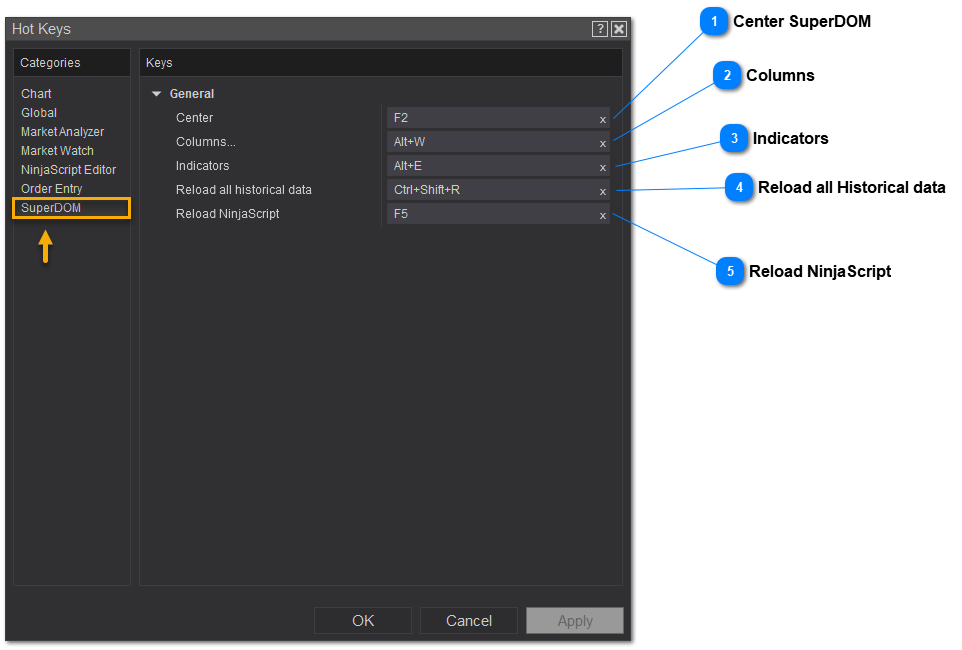Screen dimensions: 962x650
Task: Click the Reload NinjaScript row label
Action: [x=228, y=214]
